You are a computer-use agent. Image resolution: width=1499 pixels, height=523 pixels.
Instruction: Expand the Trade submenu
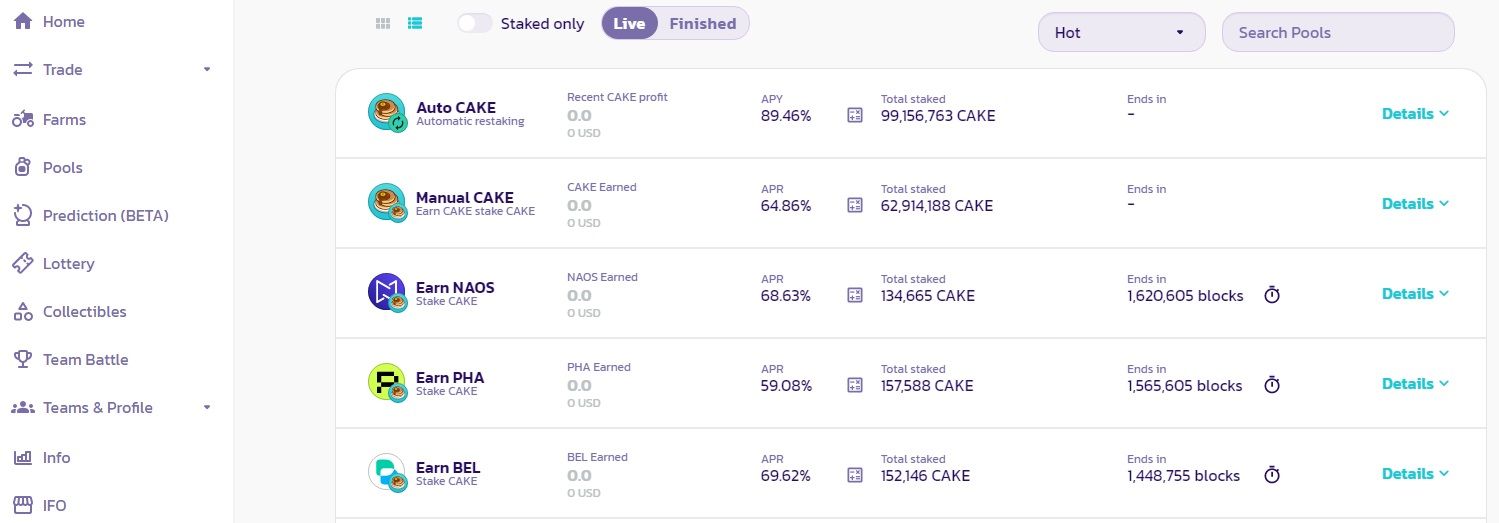click(207, 70)
